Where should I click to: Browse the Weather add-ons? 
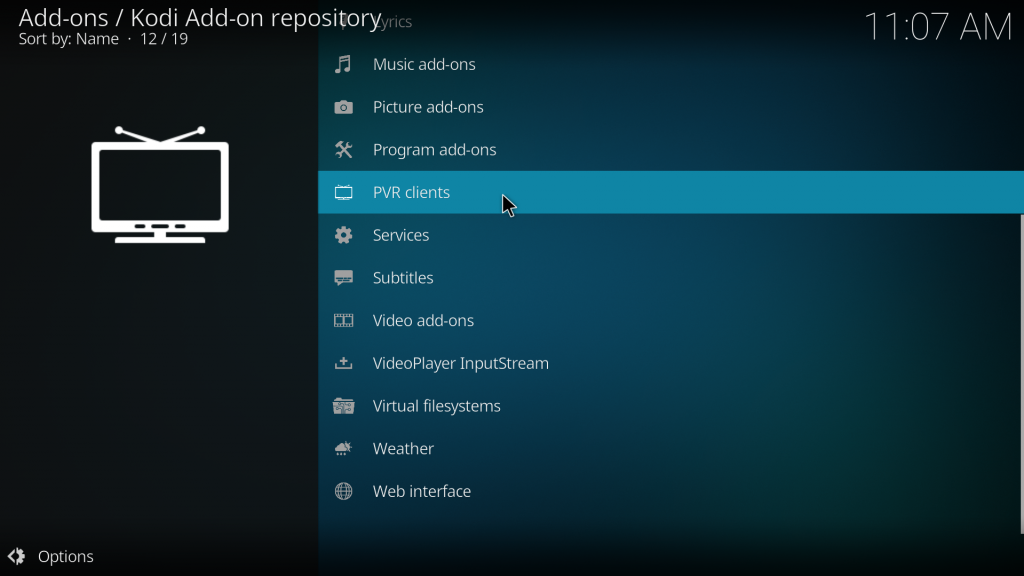click(671, 449)
